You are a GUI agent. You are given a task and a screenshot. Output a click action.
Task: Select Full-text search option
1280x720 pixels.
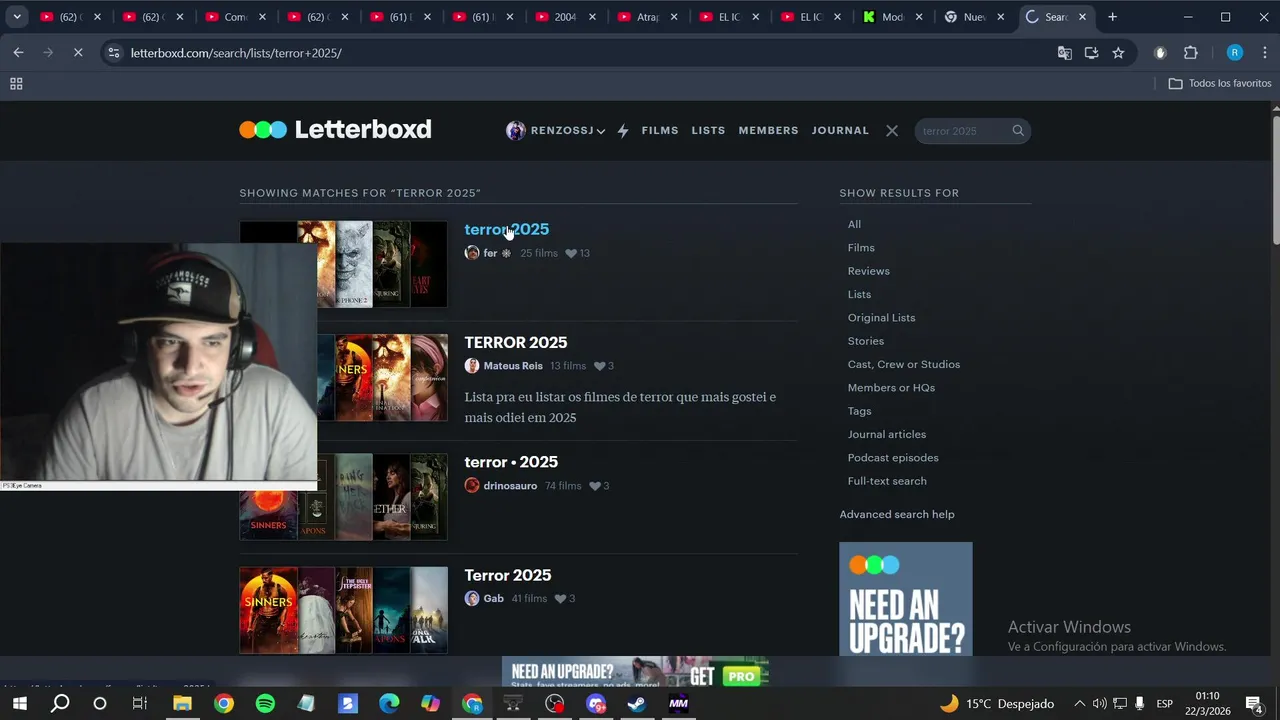click(x=887, y=481)
